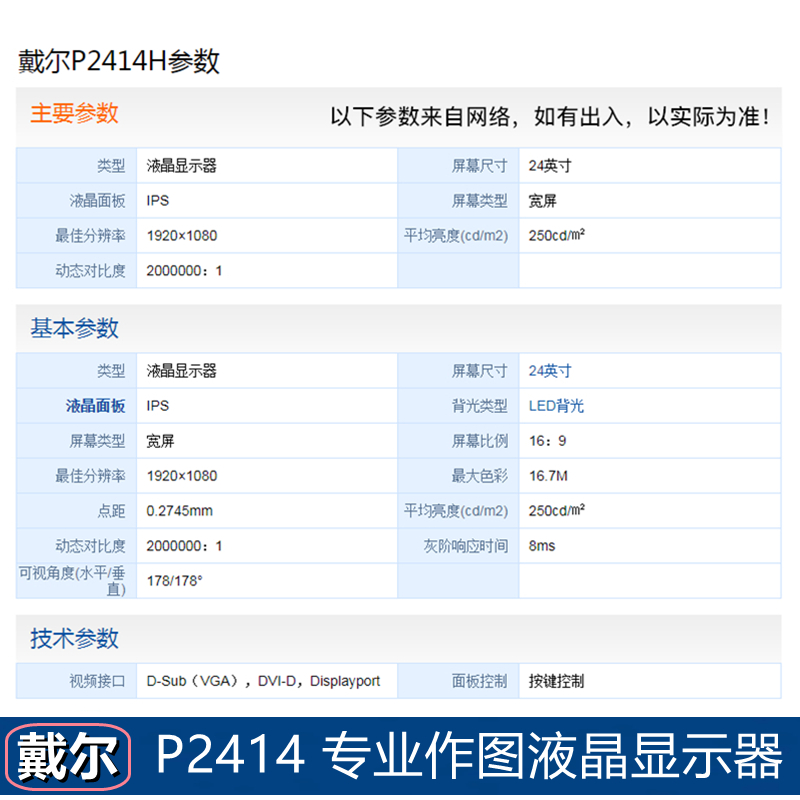Click the 视频接口 label
800x800 pixels.
(97, 681)
